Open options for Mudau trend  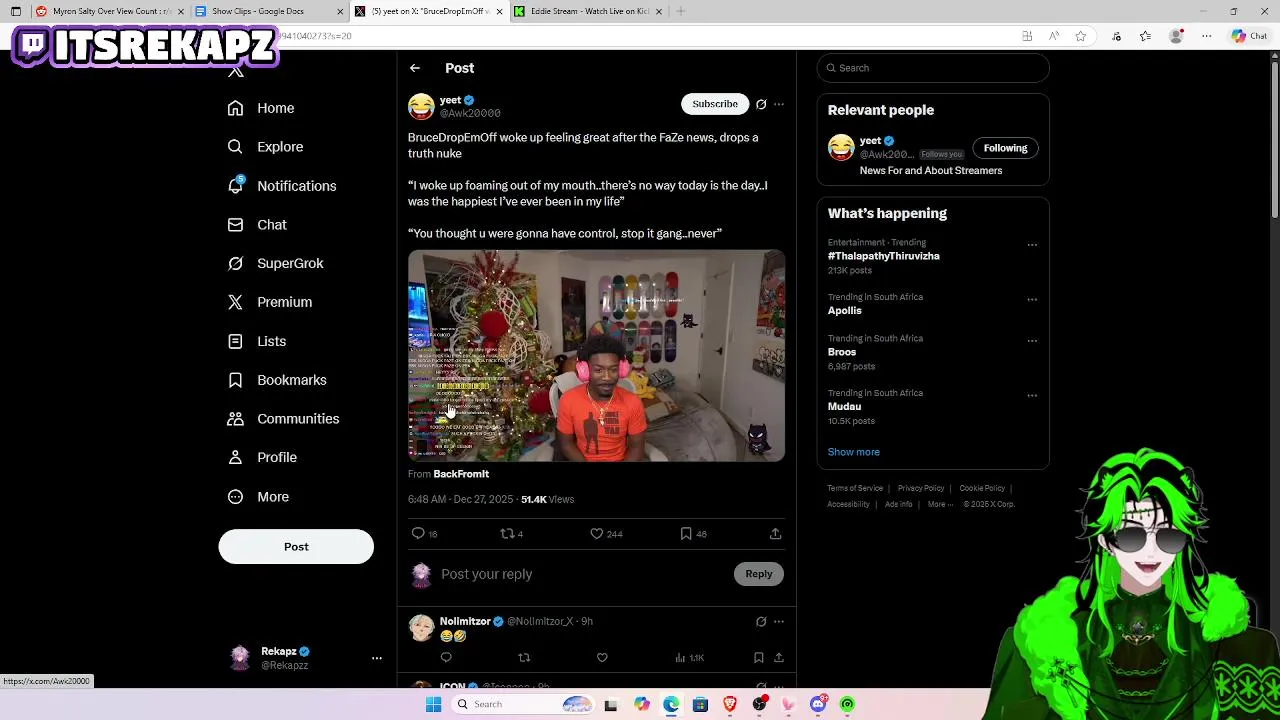coord(1032,396)
